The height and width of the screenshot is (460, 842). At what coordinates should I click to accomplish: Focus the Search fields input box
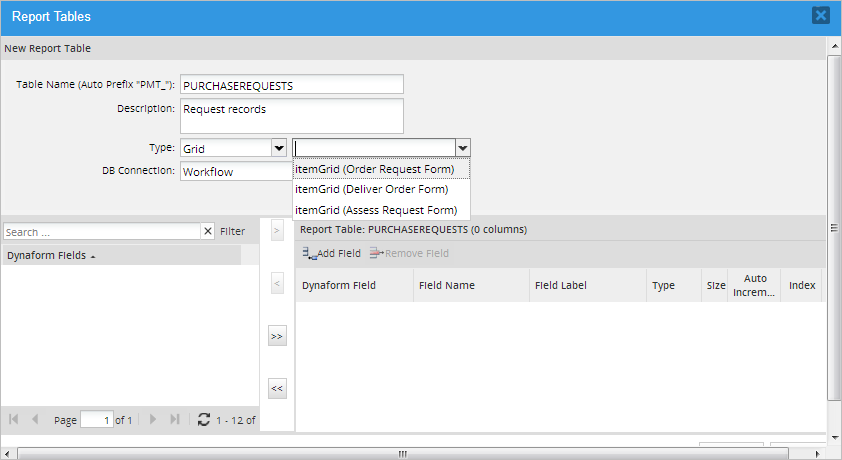pyautogui.click(x=102, y=231)
